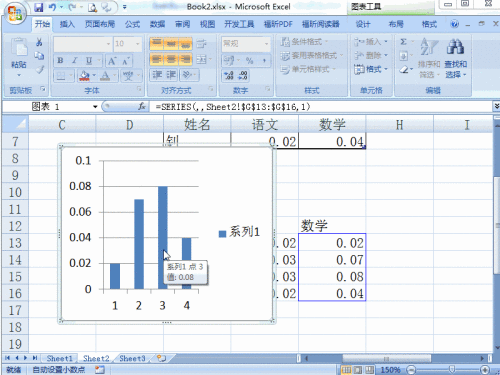The height and width of the screenshot is (375, 500).
Task: Click the AutoSum sigma icon
Action: 403,42
